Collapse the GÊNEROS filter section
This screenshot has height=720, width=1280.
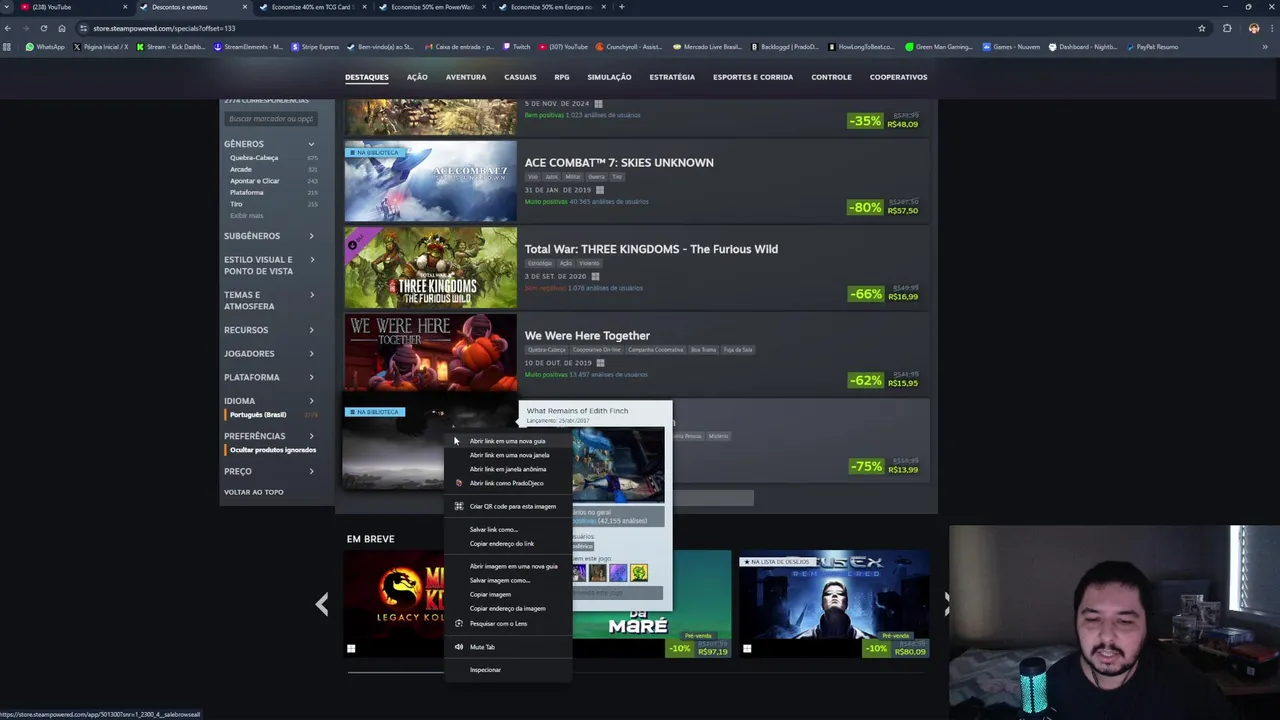(270, 144)
